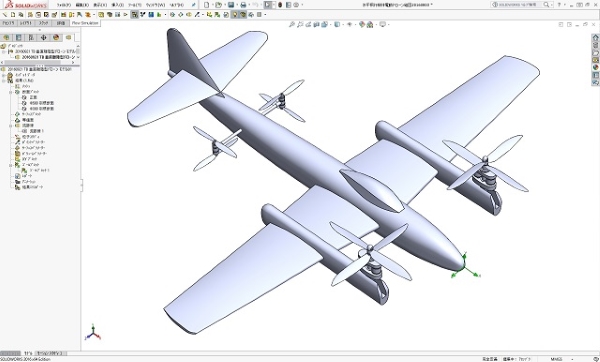Click the SOLIDWORKS logo button
Viewport: 600px width, 362px height.
[26, 5]
